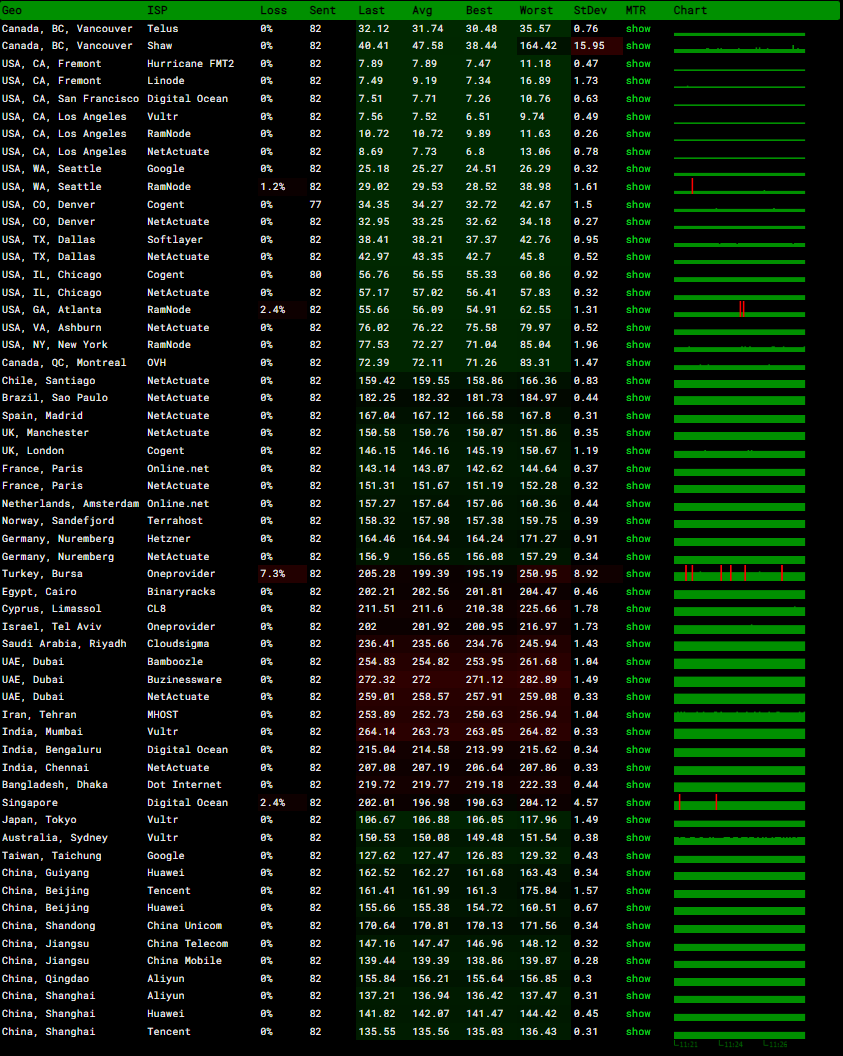Click the Avg column header
Image resolution: width=843 pixels, height=1056 pixels.
pyautogui.click(x=422, y=10)
